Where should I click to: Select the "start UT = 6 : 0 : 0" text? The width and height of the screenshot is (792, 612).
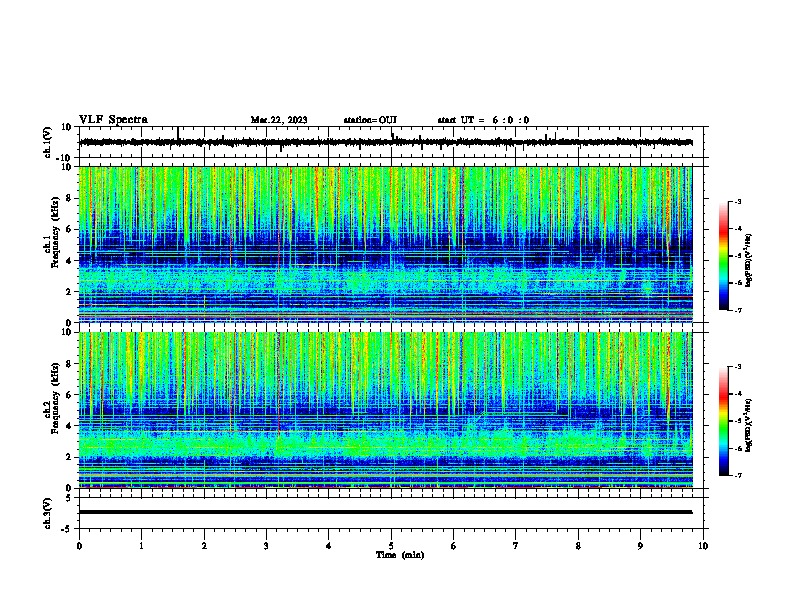pyautogui.click(x=483, y=120)
